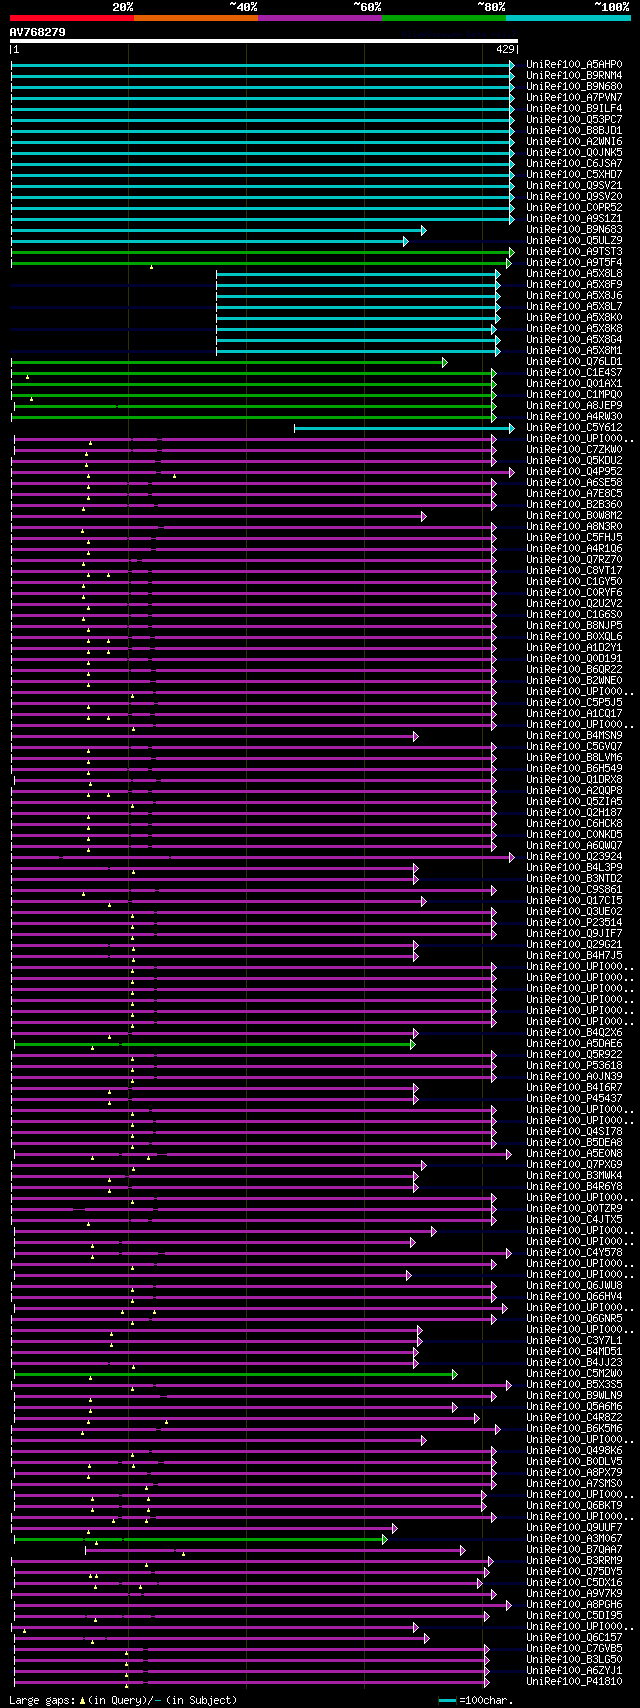The width and height of the screenshot is (640, 1708).
Task: Click label UniRef100_B9N683
Action: tap(574, 230)
